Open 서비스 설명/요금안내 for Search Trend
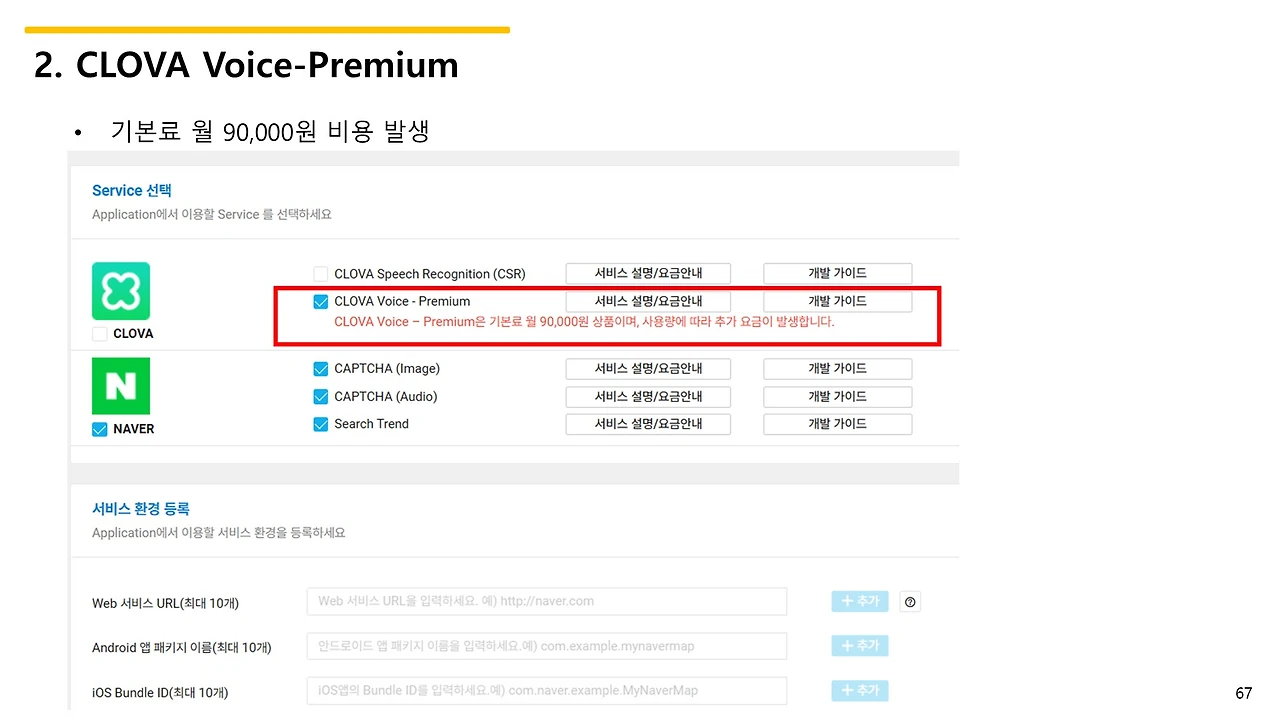The width and height of the screenshot is (1280, 720). pos(648,424)
